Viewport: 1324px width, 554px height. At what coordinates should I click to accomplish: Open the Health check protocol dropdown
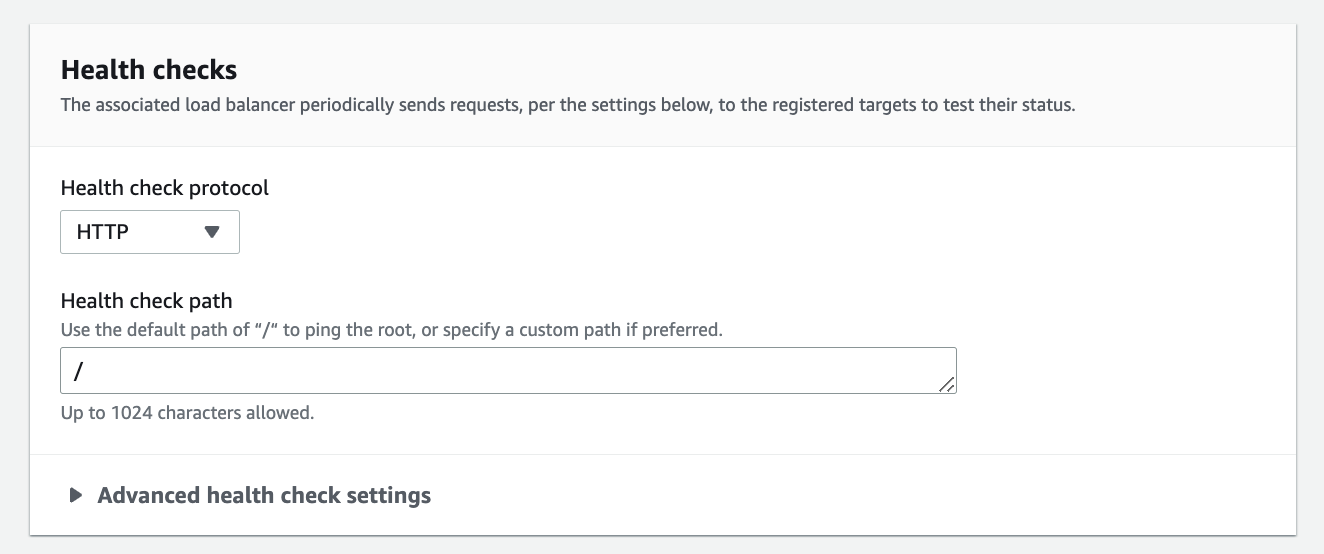(x=150, y=232)
